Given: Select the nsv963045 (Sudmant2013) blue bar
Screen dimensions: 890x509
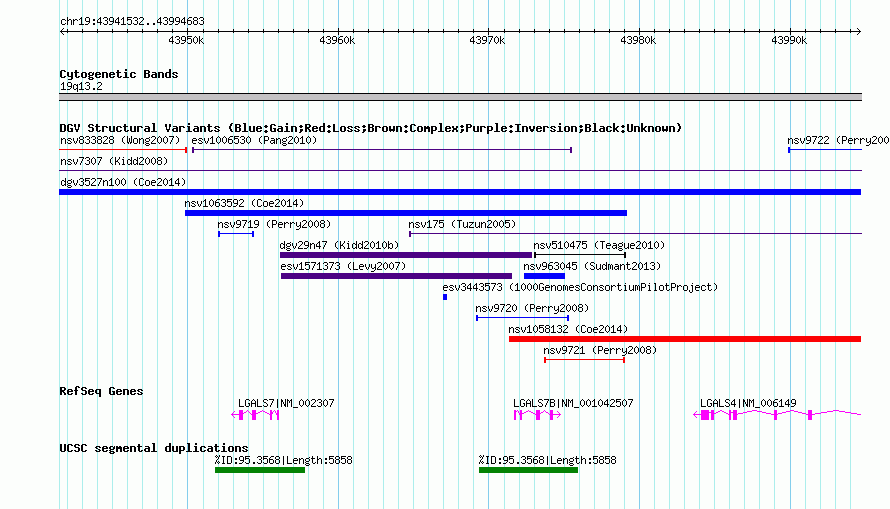Looking at the screenshot, I should point(544,276).
